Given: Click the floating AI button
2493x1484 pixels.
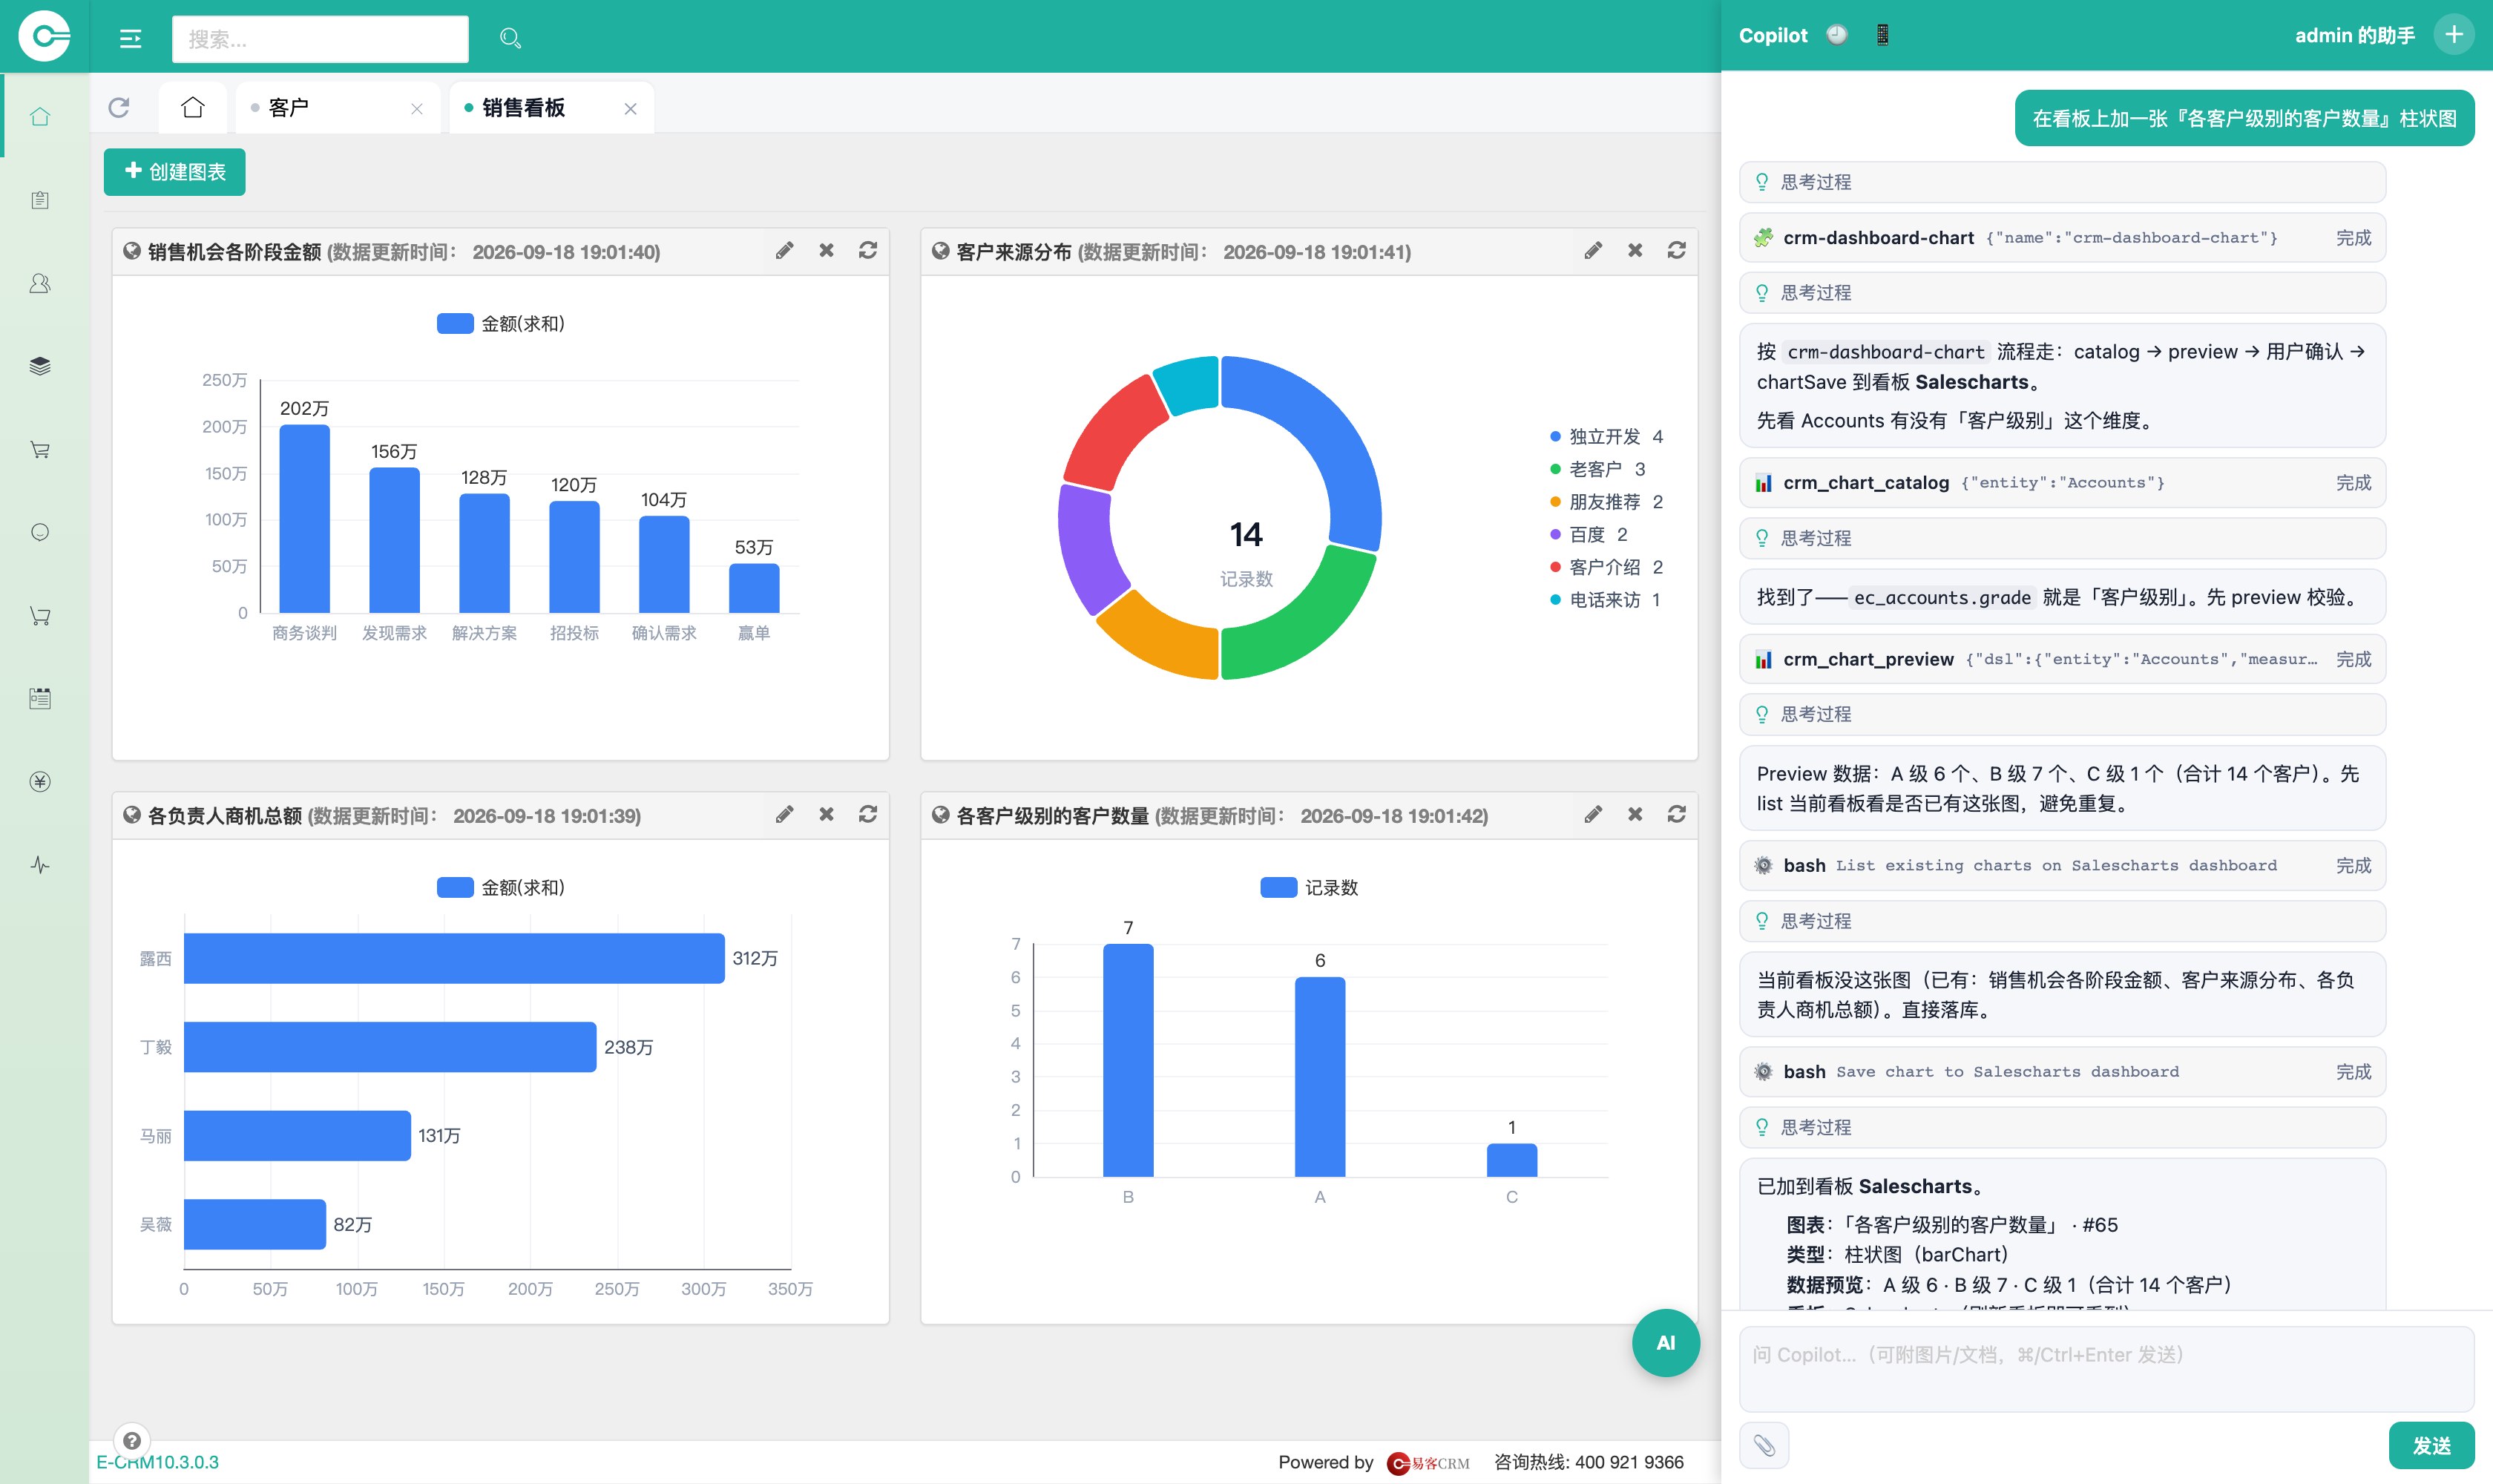Looking at the screenshot, I should [1666, 1343].
